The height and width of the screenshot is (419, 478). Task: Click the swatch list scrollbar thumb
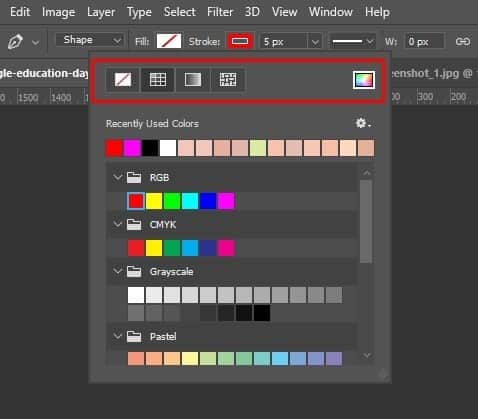pos(366,221)
